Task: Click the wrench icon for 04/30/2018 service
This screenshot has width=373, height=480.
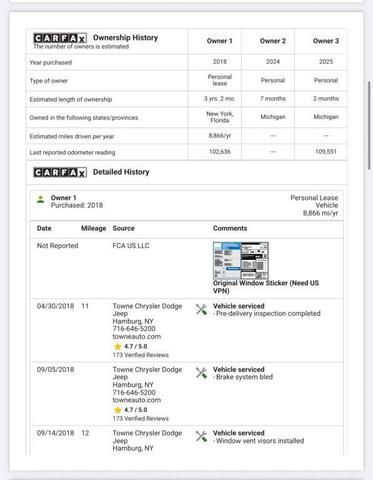Action: (201, 310)
